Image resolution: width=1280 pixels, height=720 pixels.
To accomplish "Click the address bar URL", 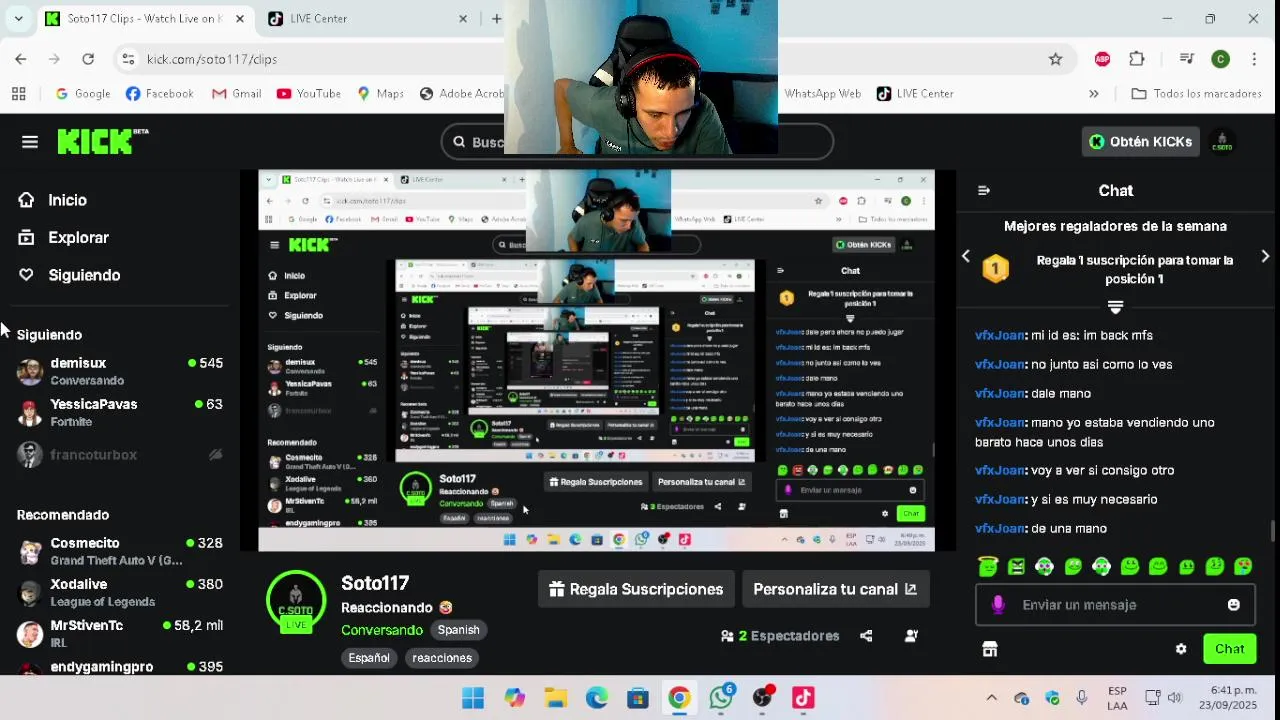I will pos(212,59).
